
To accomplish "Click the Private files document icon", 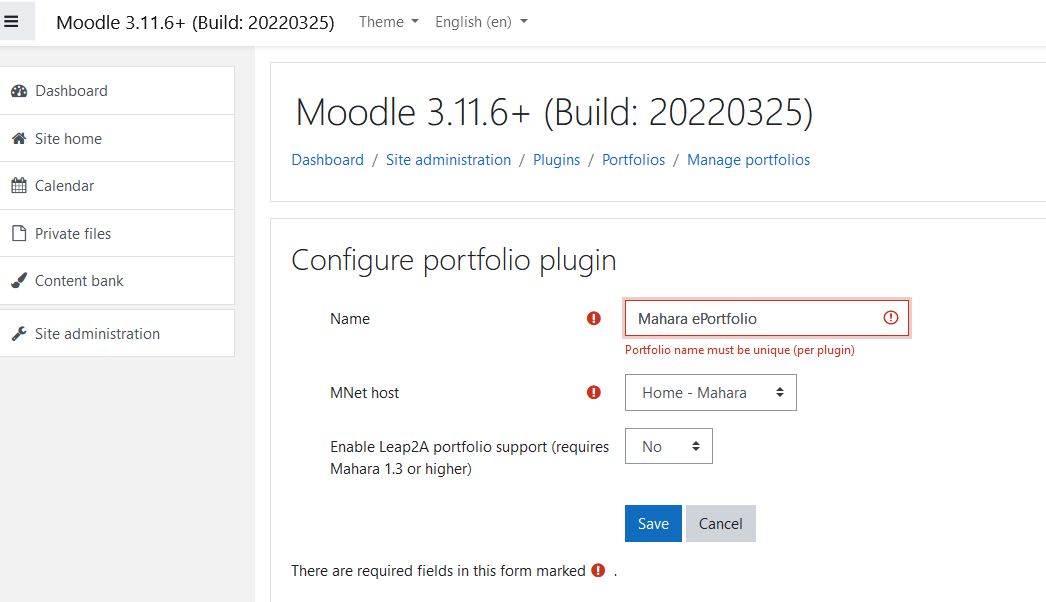I will click(19, 233).
